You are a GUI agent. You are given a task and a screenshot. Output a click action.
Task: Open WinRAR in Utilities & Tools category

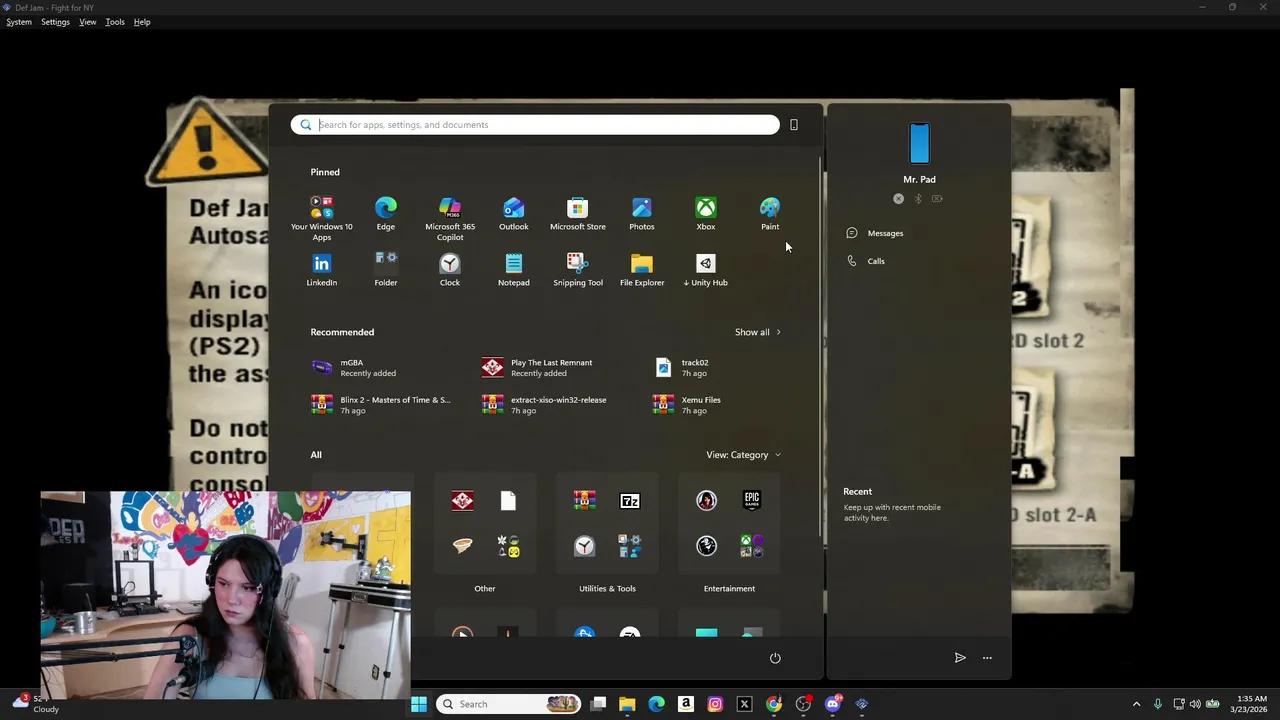coord(585,500)
